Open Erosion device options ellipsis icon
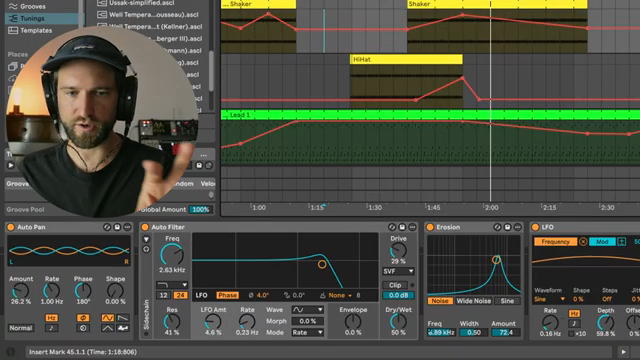The width and height of the screenshot is (640, 360). [x=518, y=227]
